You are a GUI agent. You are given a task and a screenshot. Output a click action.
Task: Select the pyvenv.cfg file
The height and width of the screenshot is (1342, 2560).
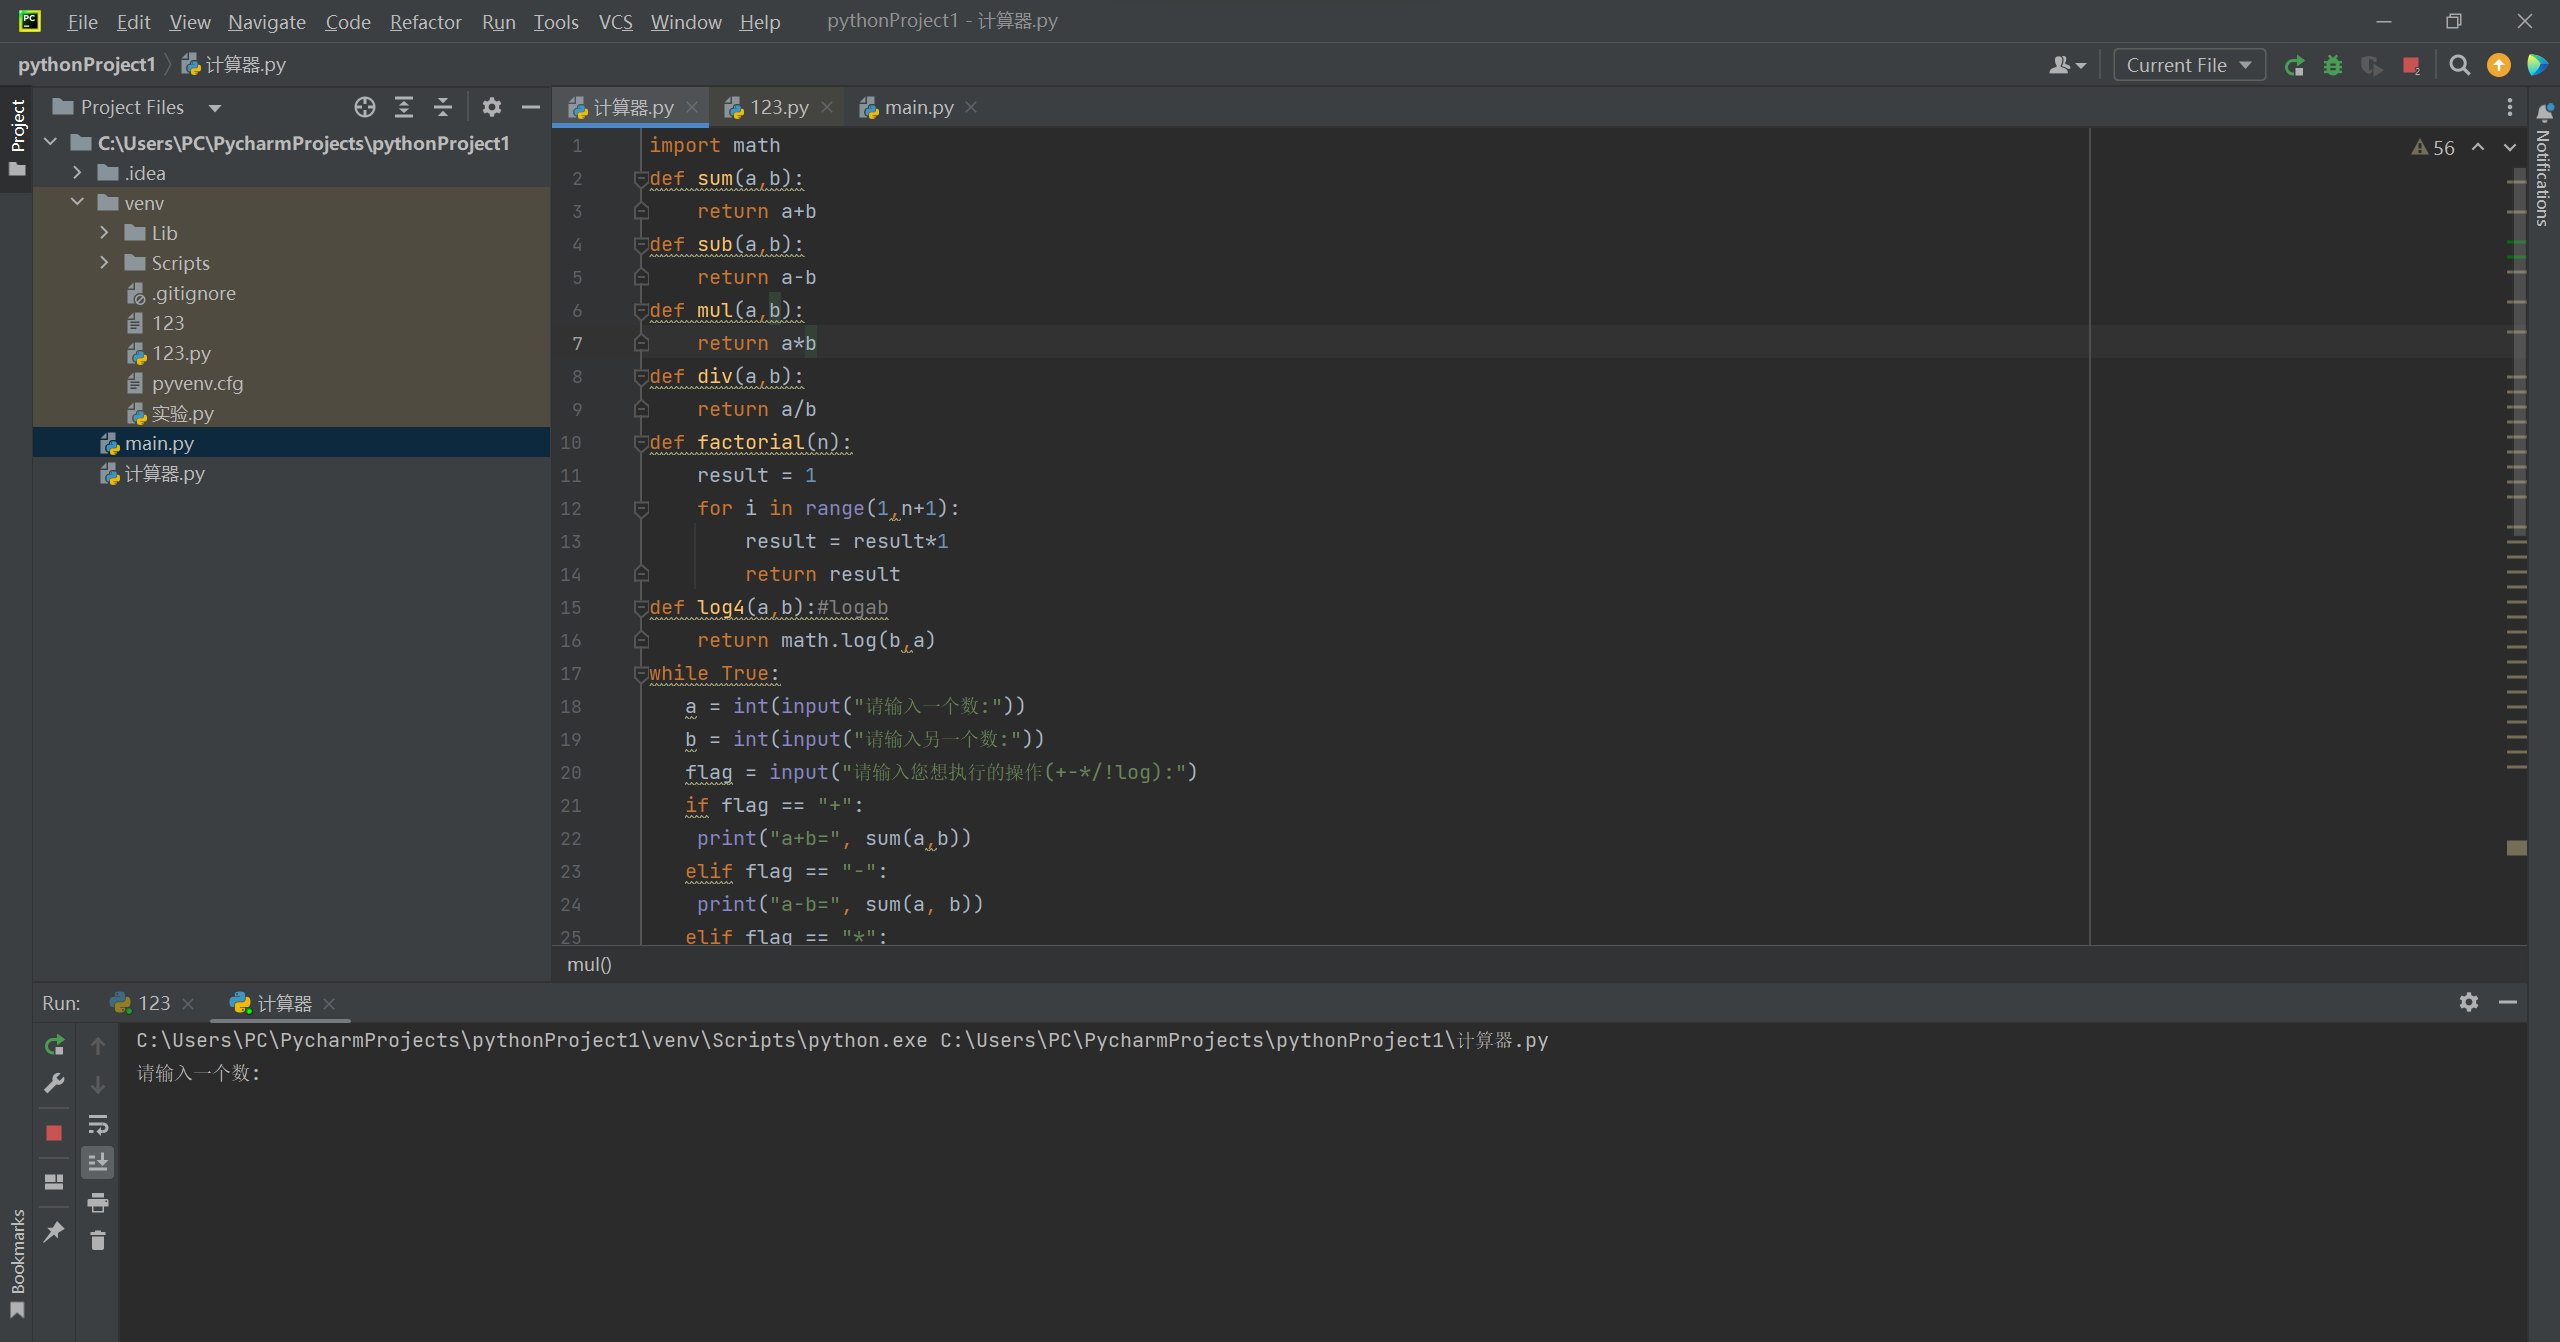tap(186, 383)
